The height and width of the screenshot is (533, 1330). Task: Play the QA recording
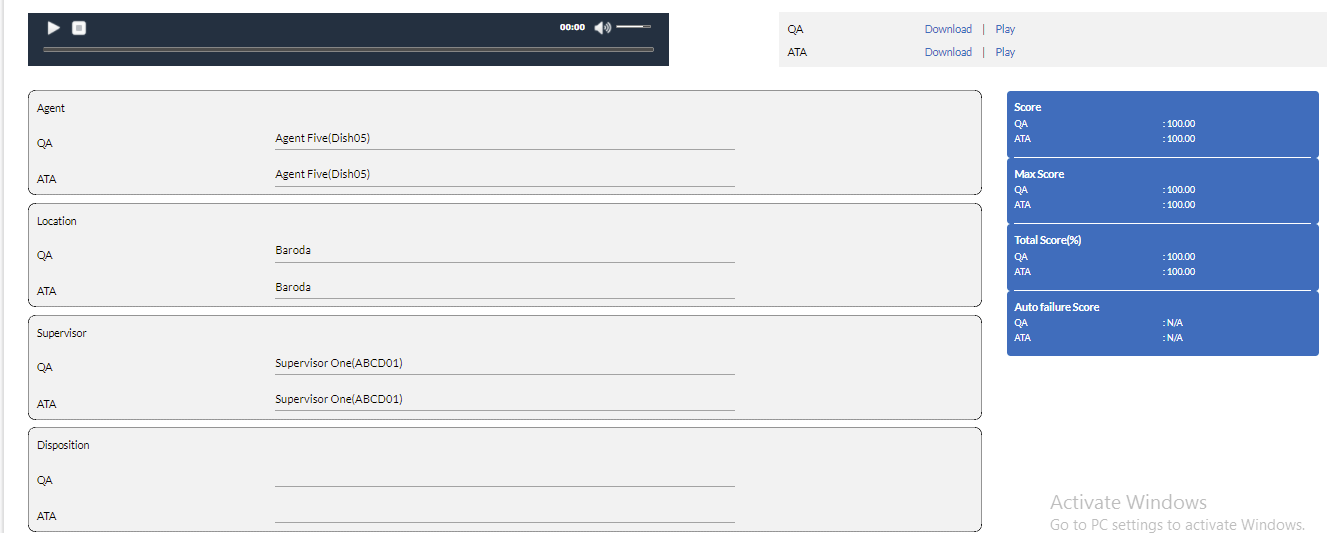tap(1005, 29)
